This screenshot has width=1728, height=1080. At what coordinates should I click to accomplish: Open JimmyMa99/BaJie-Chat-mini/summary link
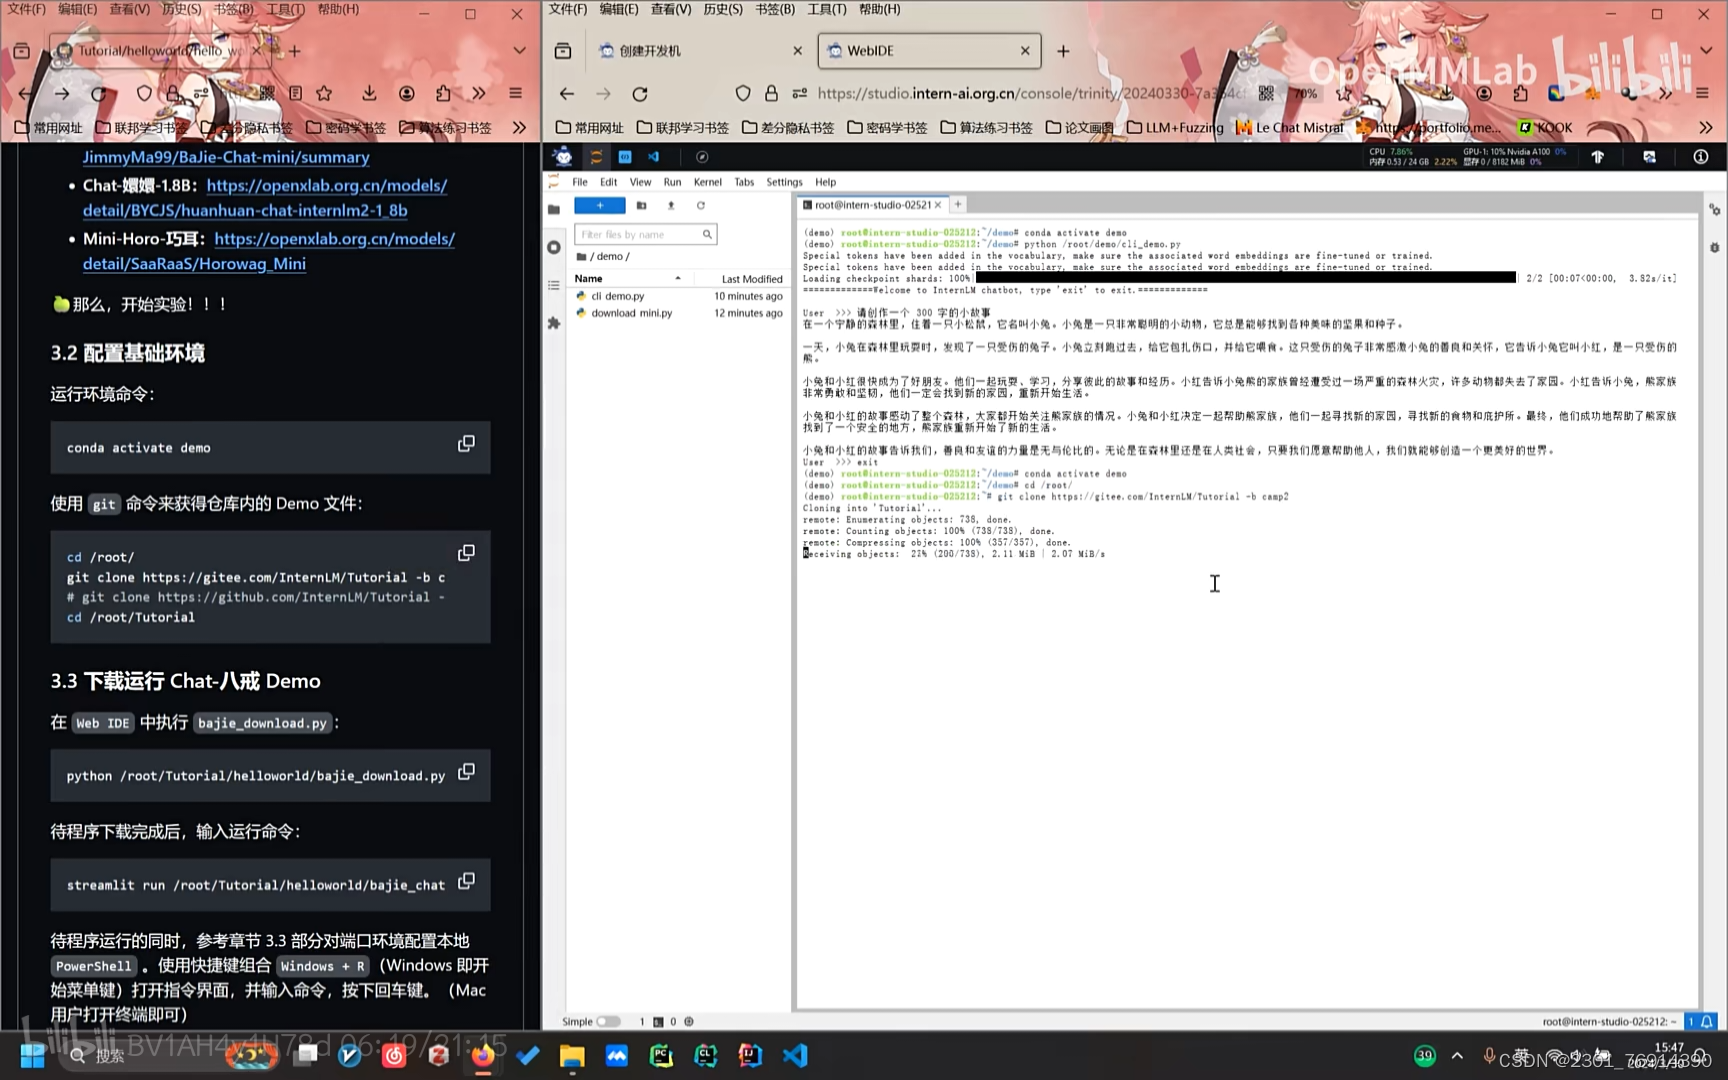(226, 157)
